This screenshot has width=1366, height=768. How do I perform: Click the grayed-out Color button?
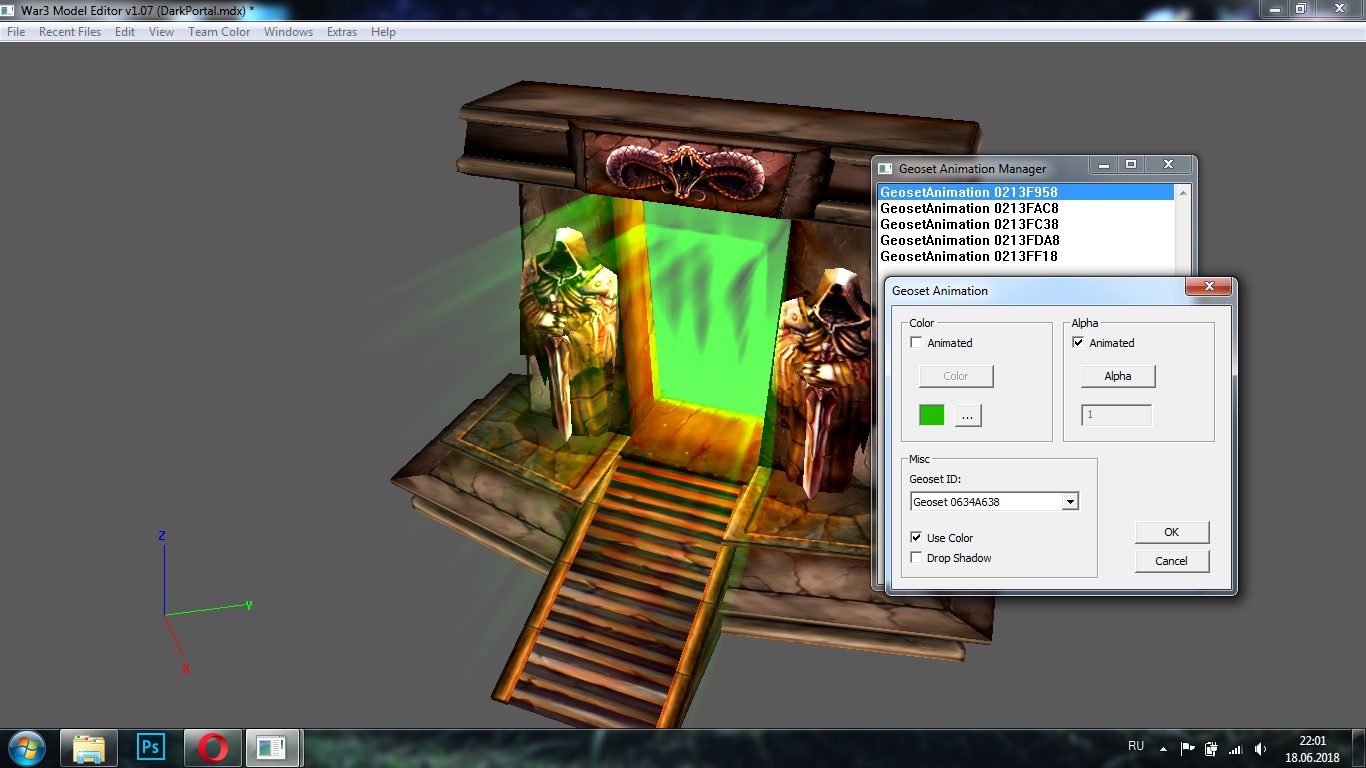point(956,376)
